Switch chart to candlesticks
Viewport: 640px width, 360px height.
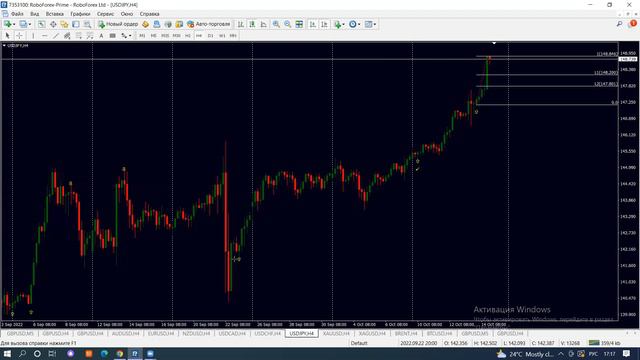252,24
